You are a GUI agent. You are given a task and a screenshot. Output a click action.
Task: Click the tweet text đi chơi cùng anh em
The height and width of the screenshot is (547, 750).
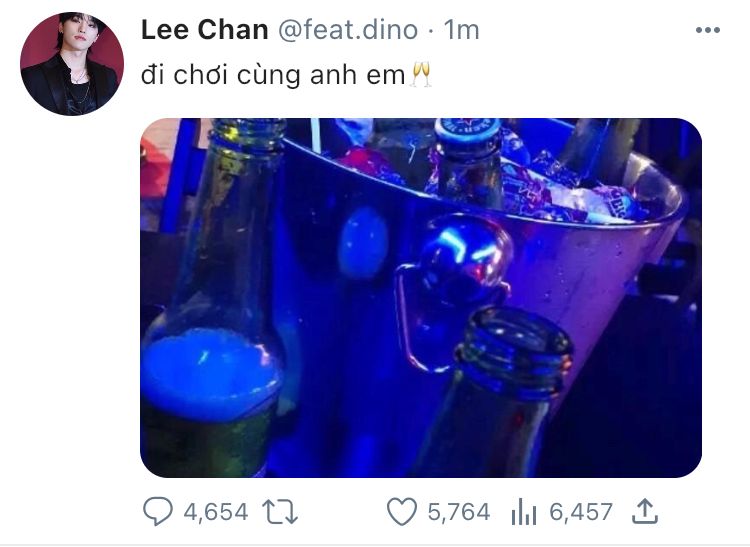click(273, 76)
